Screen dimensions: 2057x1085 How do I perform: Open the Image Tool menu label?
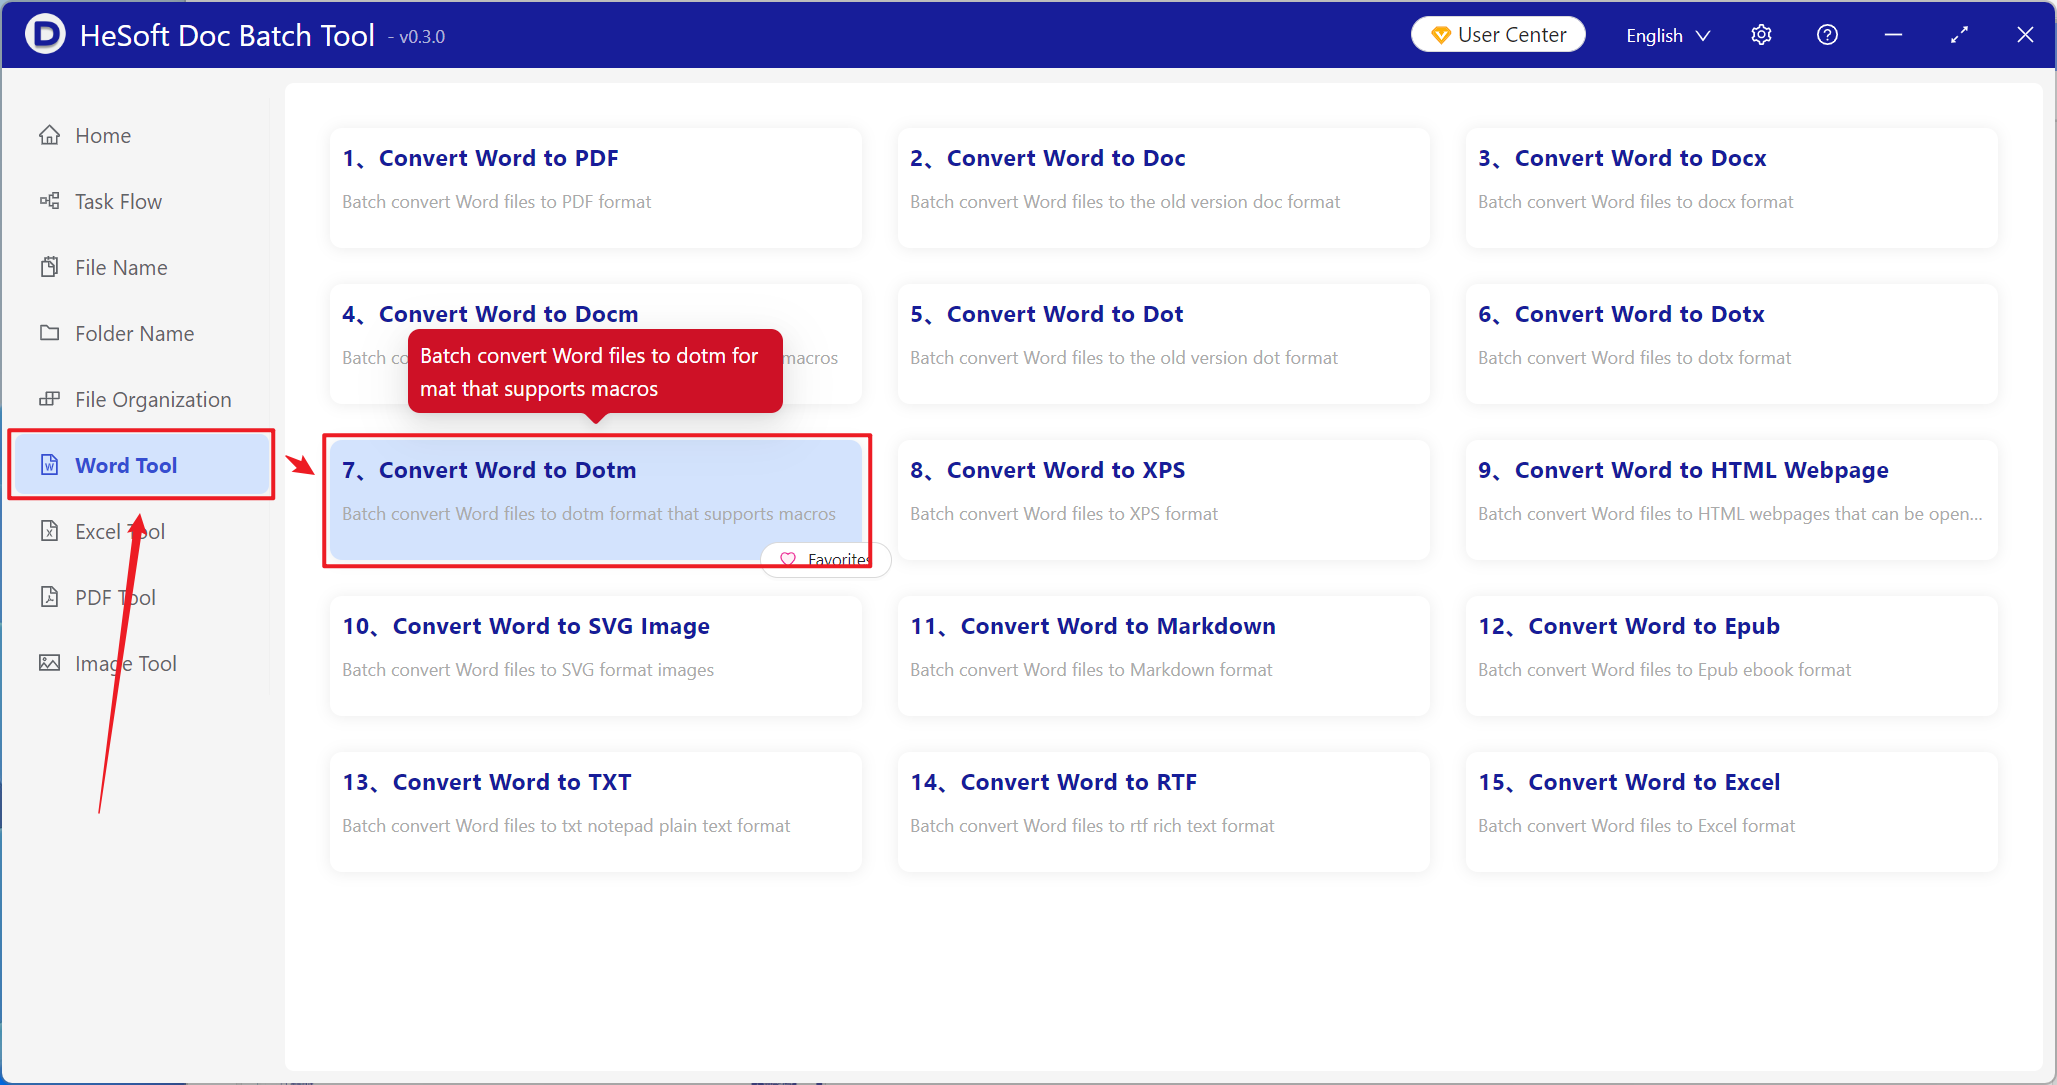click(x=126, y=663)
